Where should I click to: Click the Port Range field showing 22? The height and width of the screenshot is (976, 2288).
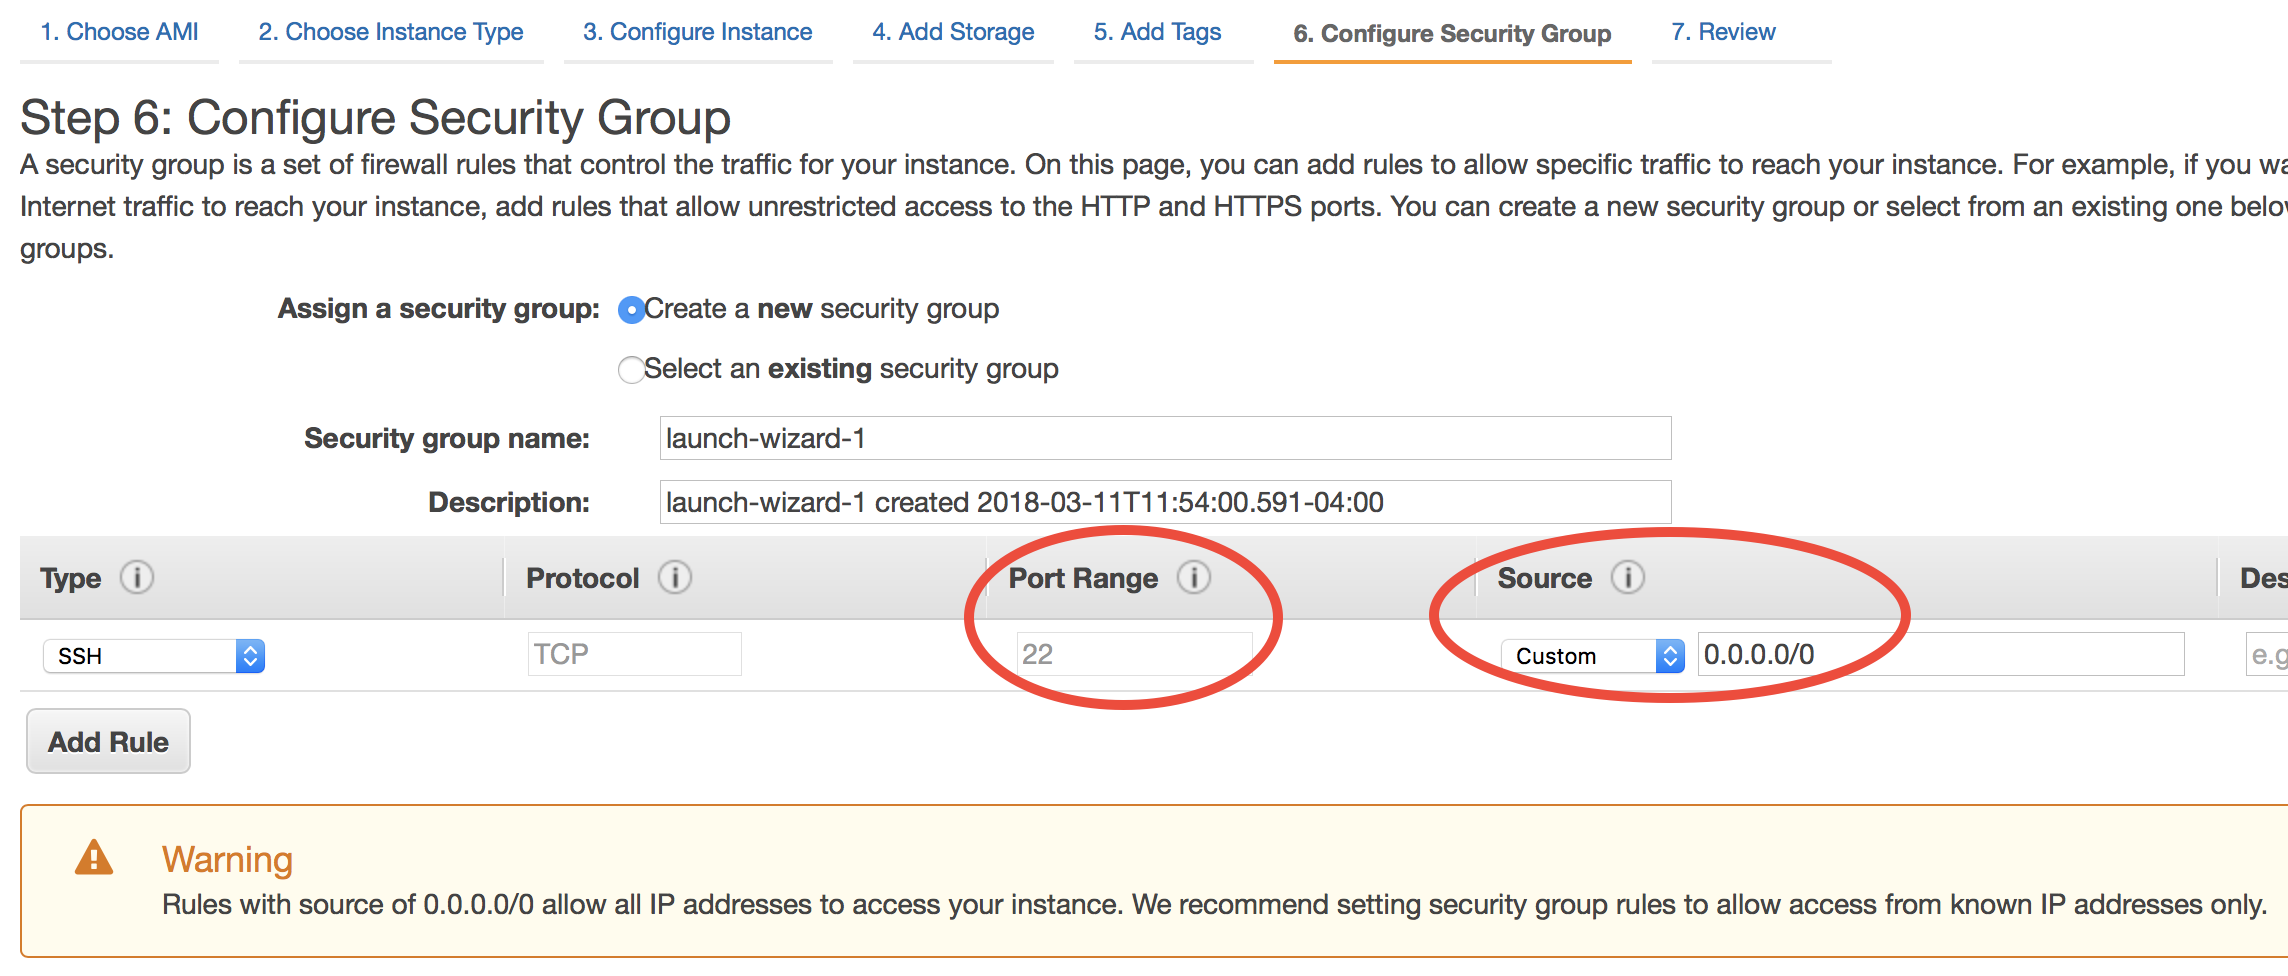click(x=1134, y=654)
